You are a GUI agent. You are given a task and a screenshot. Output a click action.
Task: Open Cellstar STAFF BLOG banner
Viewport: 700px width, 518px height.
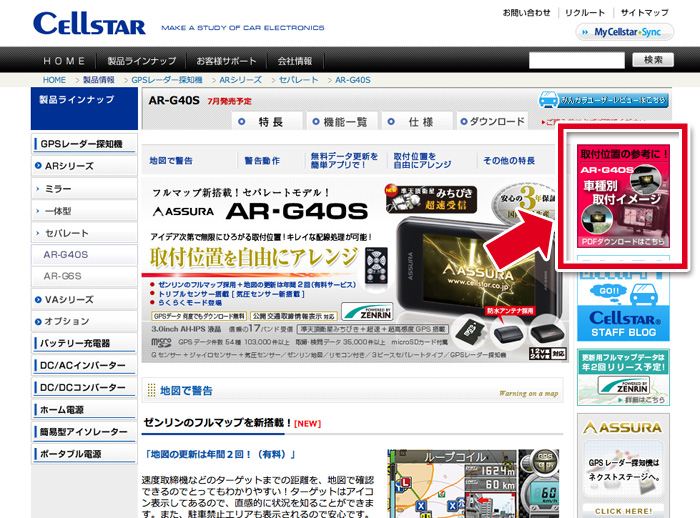coord(623,307)
